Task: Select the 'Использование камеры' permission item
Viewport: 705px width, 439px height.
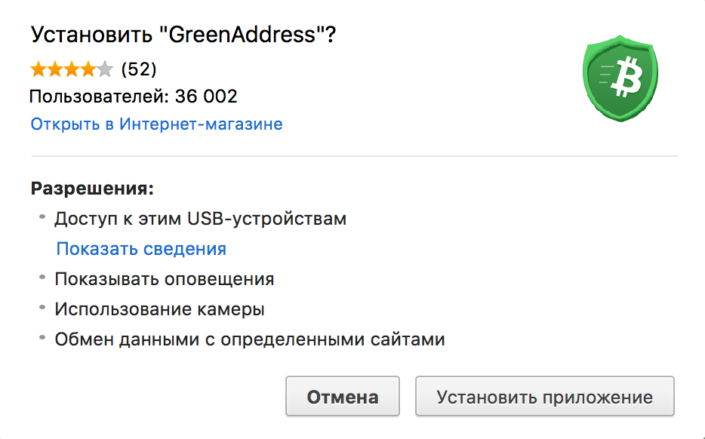Action: click(160, 309)
